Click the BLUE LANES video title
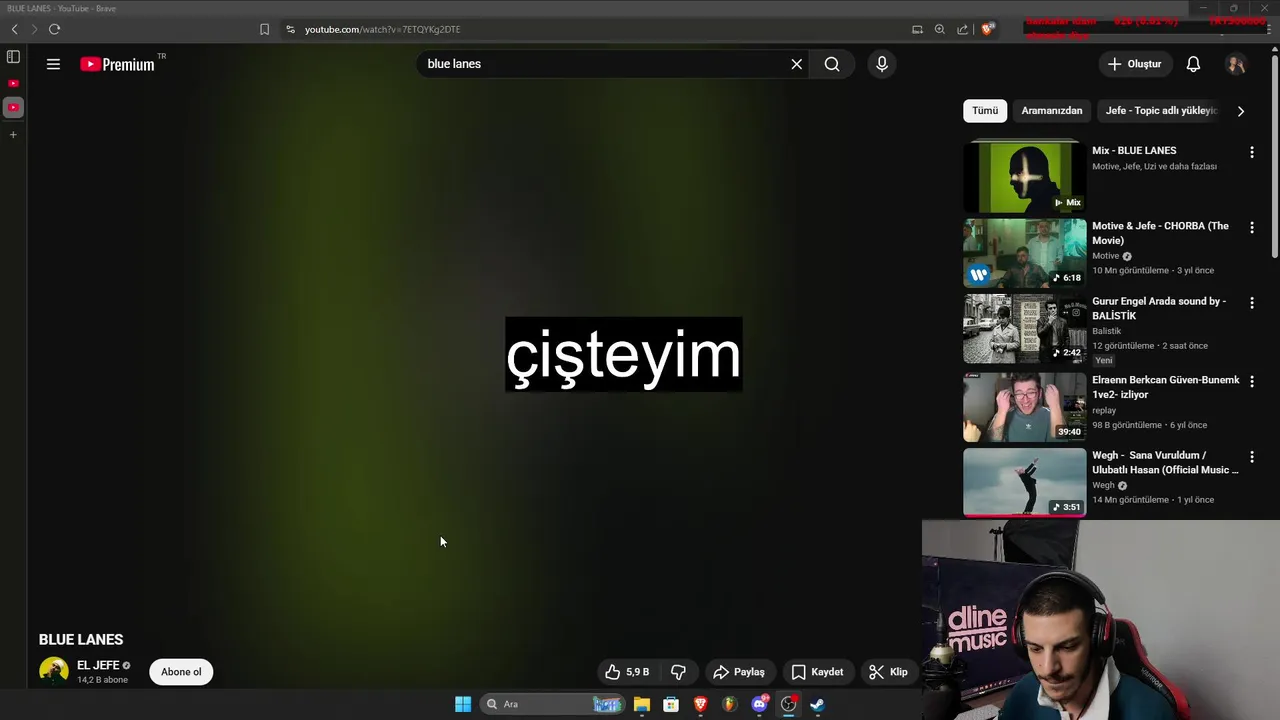The width and height of the screenshot is (1280, 720). pyautogui.click(x=81, y=640)
